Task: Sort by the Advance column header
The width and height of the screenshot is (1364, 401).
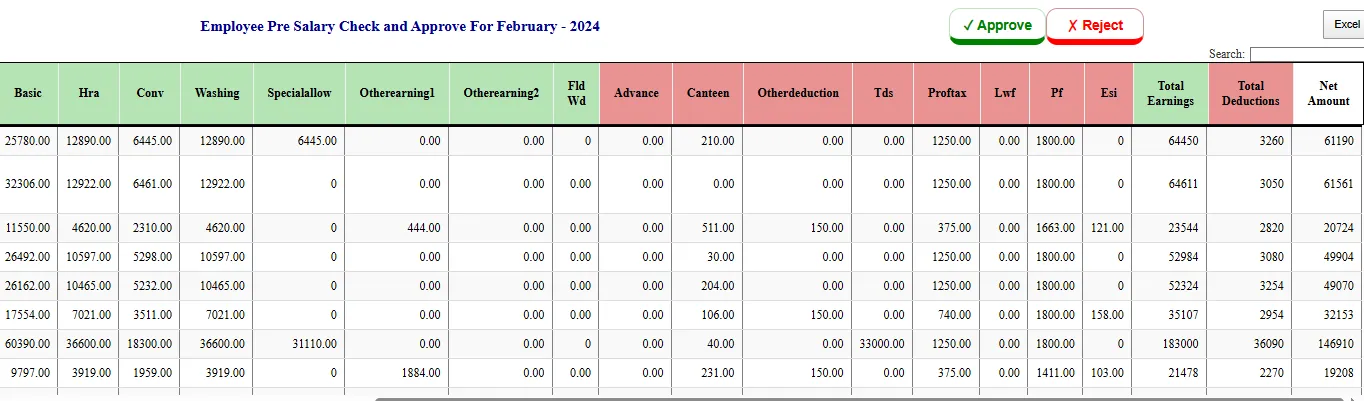Action: [x=637, y=93]
